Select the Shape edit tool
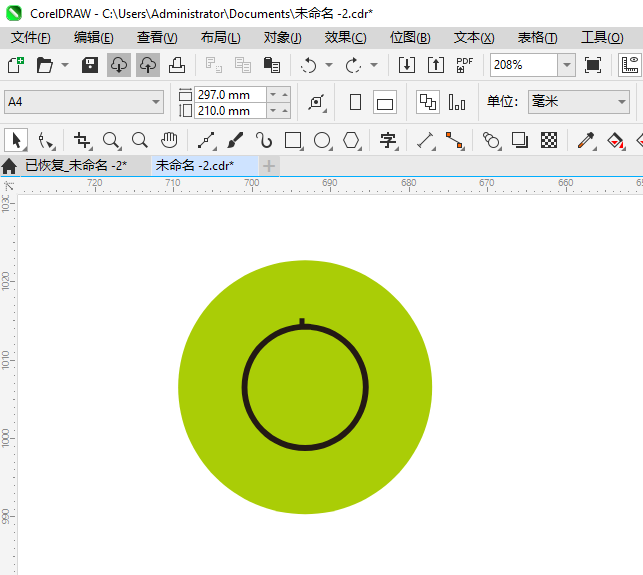The width and height of the screenshot is (643, 575). (x=46, y=141)
